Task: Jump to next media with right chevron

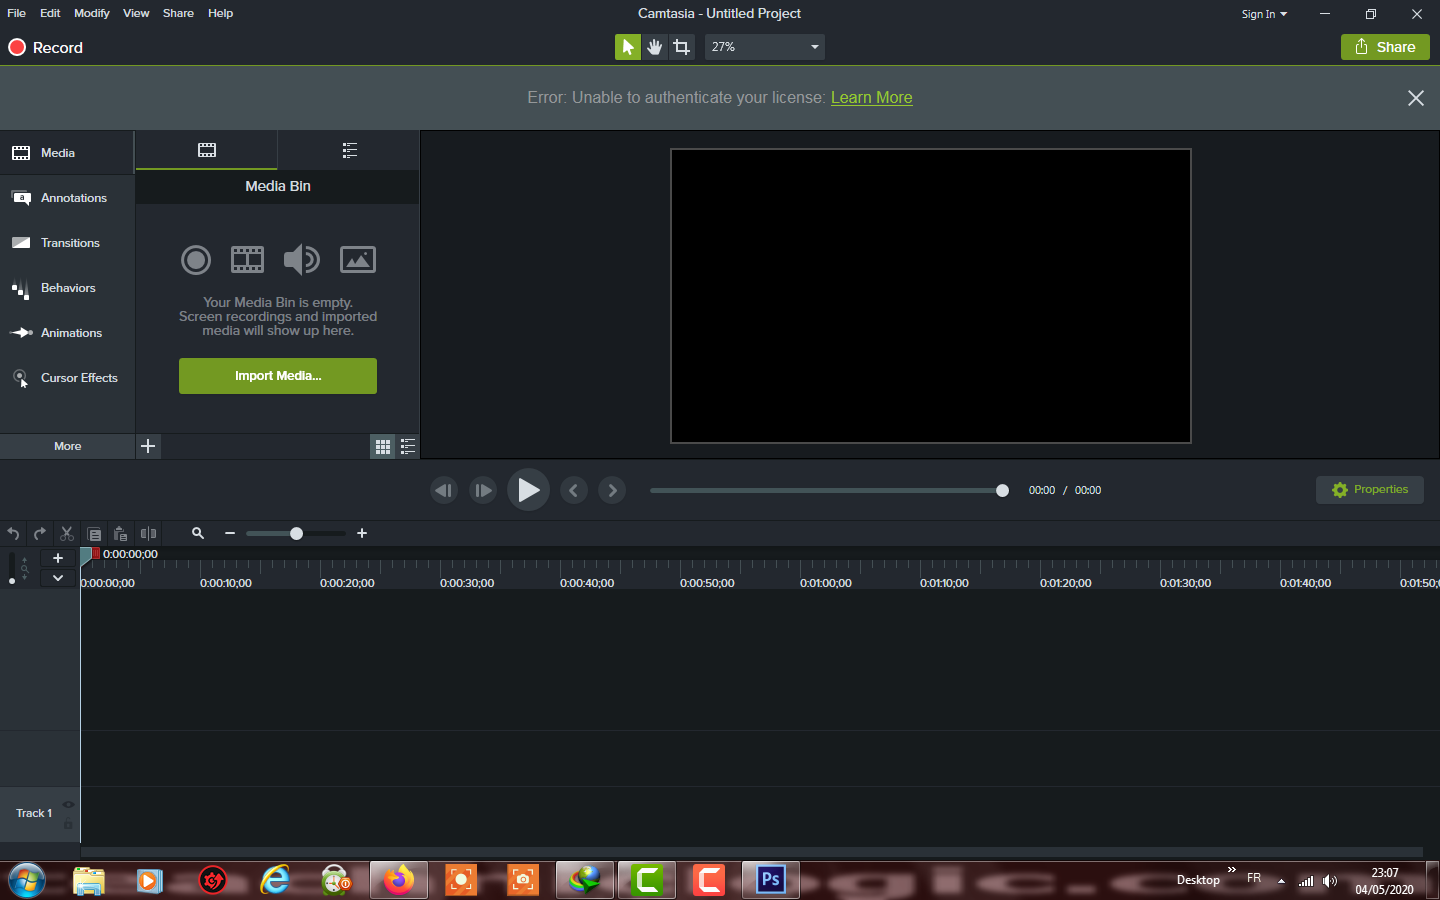Action: 612,490
